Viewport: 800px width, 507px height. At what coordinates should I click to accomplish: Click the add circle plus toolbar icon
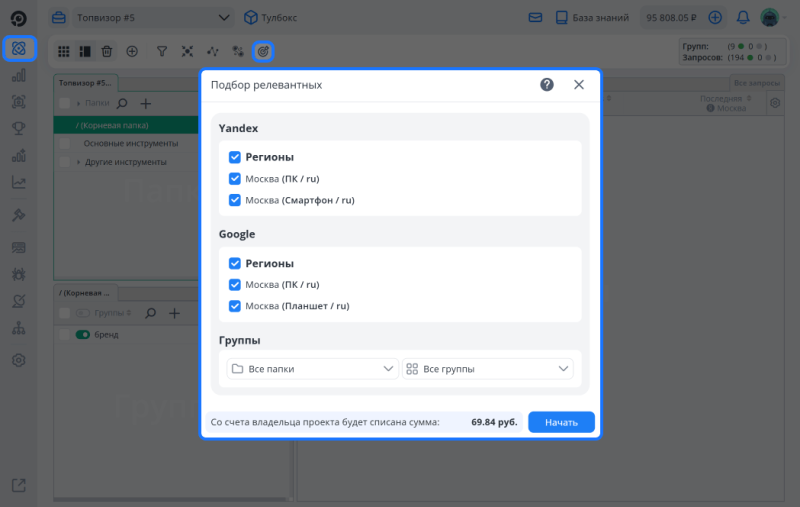(x=132, y=52)
